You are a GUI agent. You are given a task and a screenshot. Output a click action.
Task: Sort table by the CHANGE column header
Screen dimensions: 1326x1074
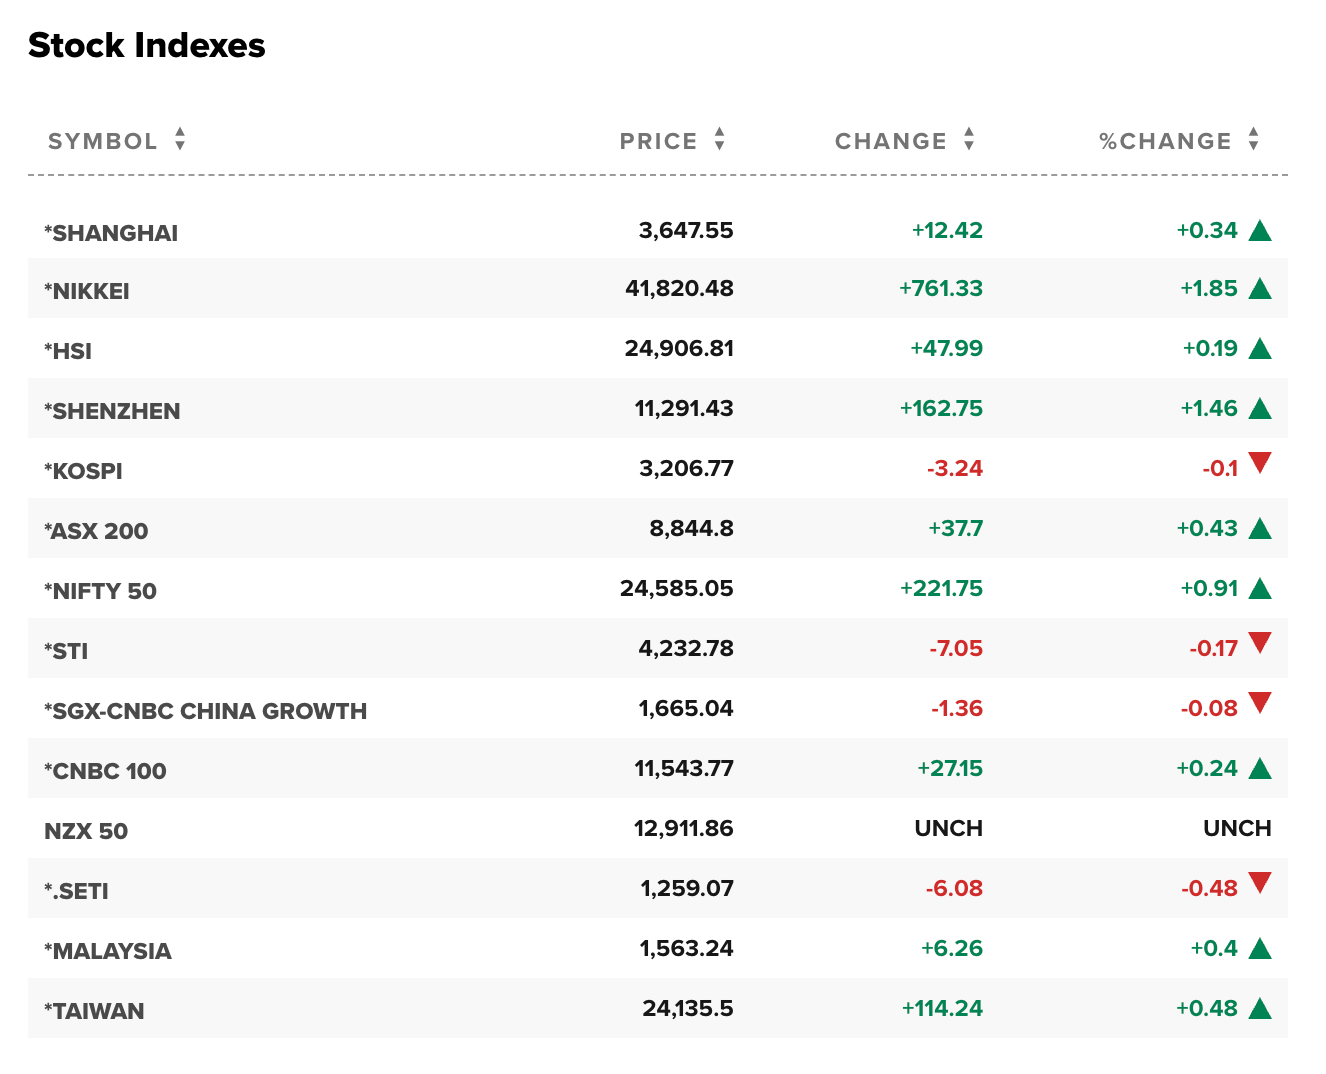pyautogui.click(x=890, y=141)
